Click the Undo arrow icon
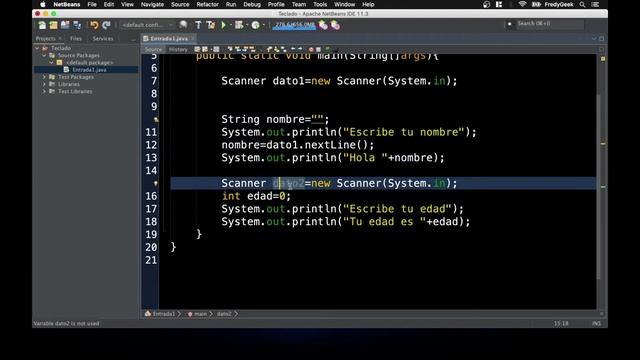640x360 pixels. (x=94, y=25)
